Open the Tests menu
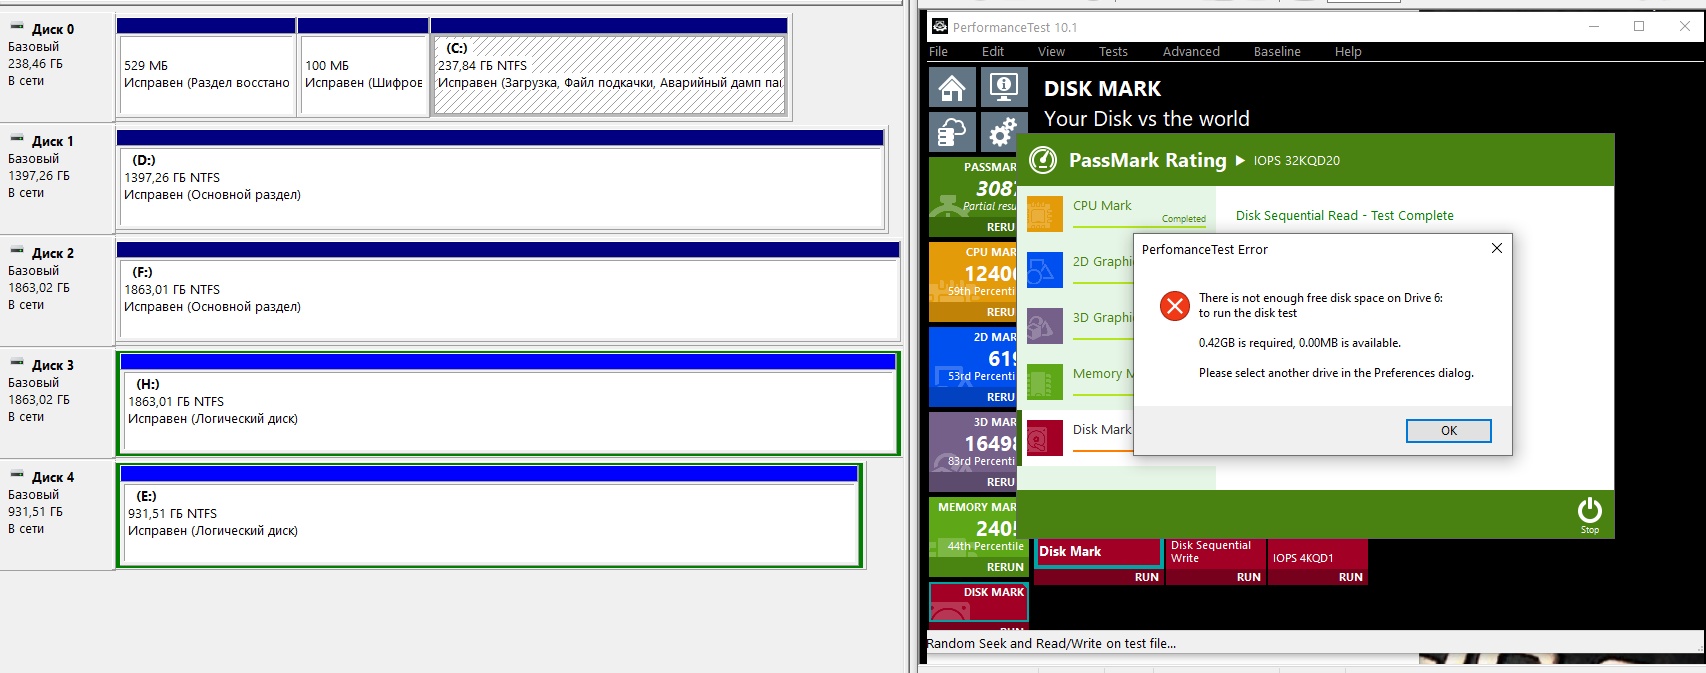 pos(1113,52)
